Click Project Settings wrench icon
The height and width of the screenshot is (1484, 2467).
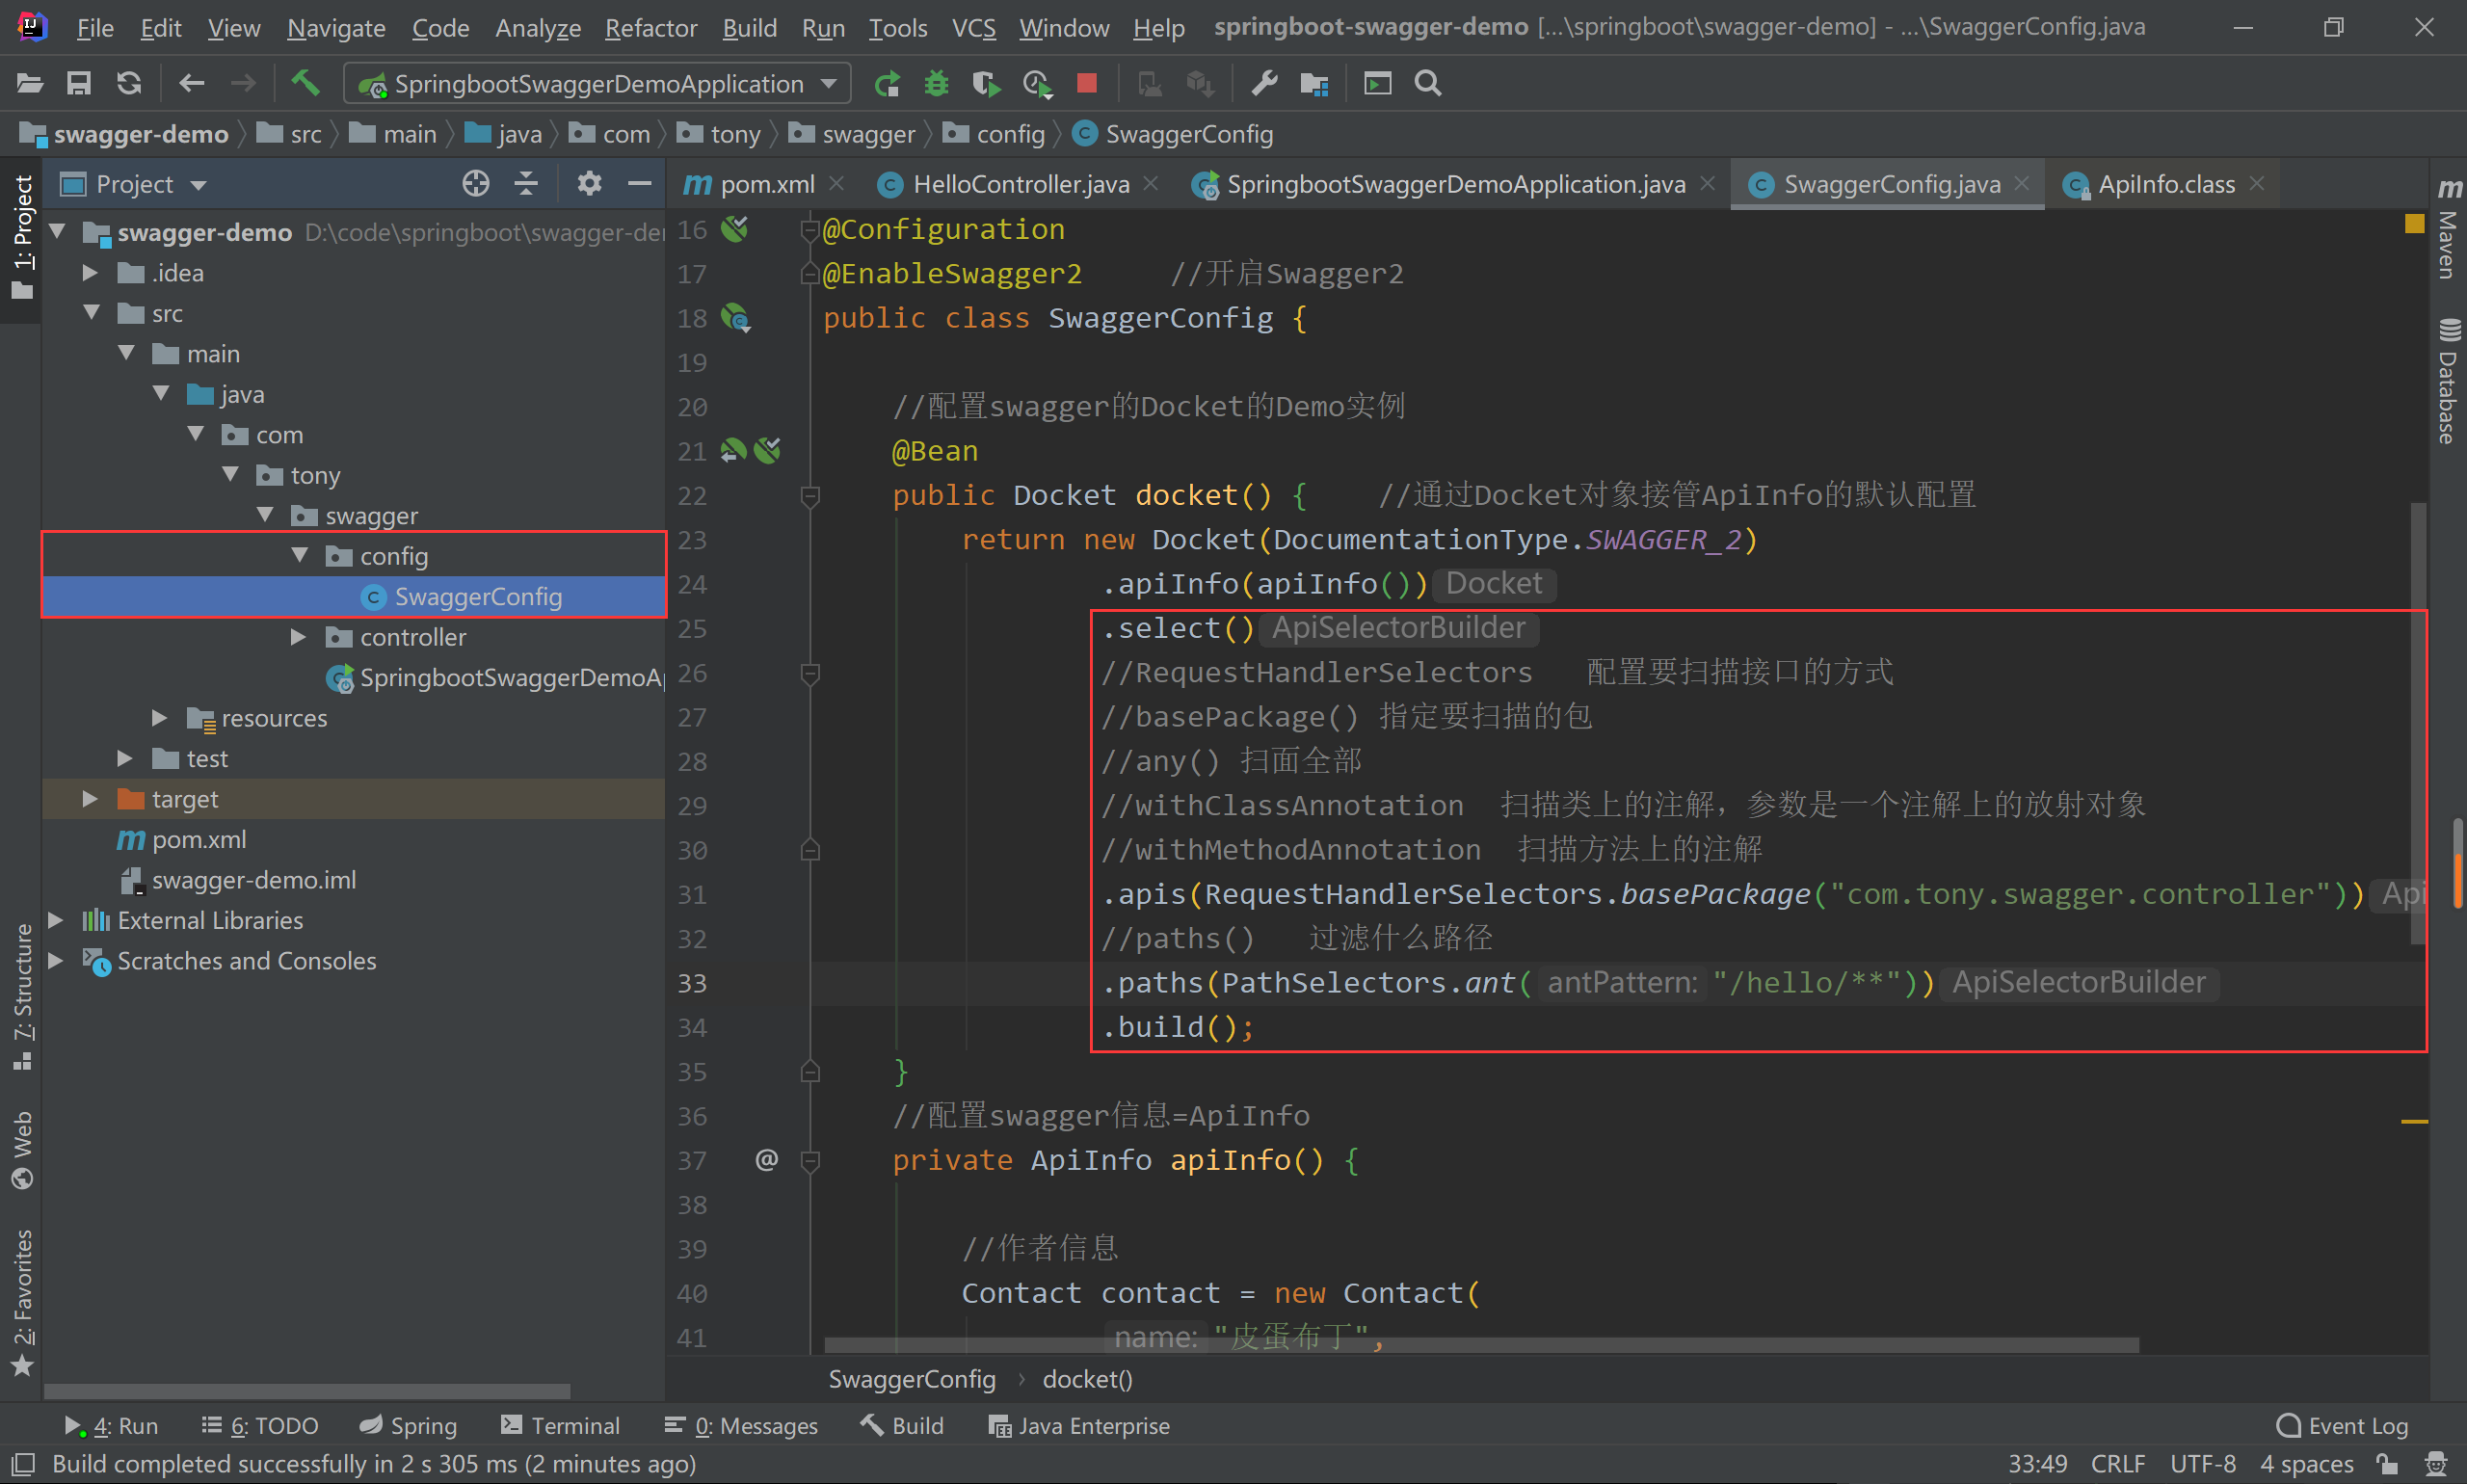click(1264, 83)
